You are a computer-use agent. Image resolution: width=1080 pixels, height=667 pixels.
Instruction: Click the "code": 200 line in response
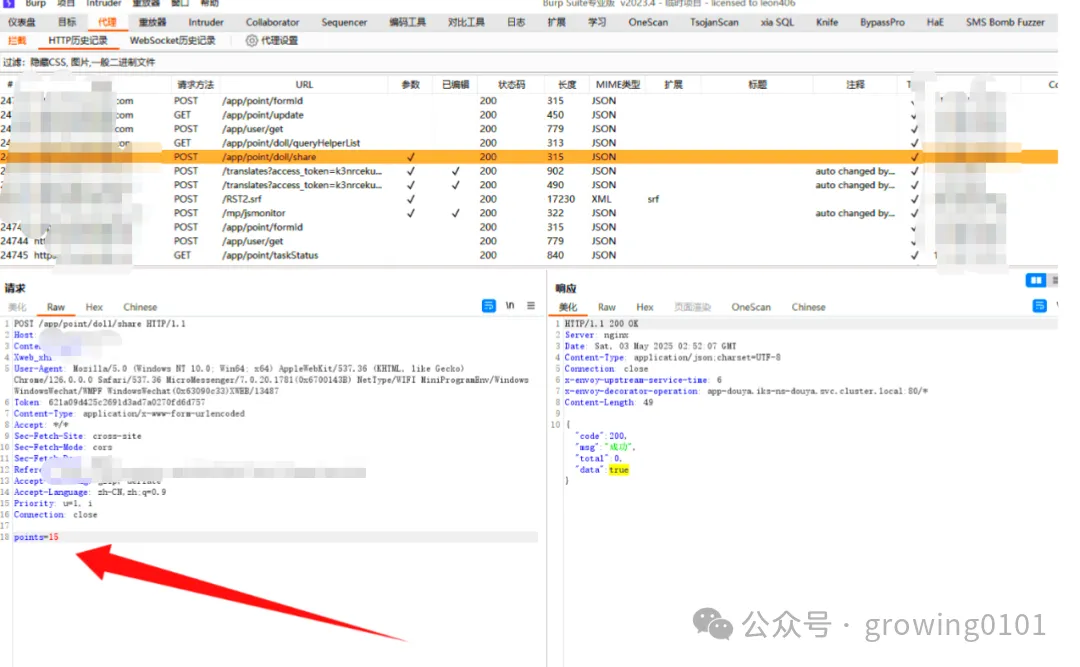[603, 436]
